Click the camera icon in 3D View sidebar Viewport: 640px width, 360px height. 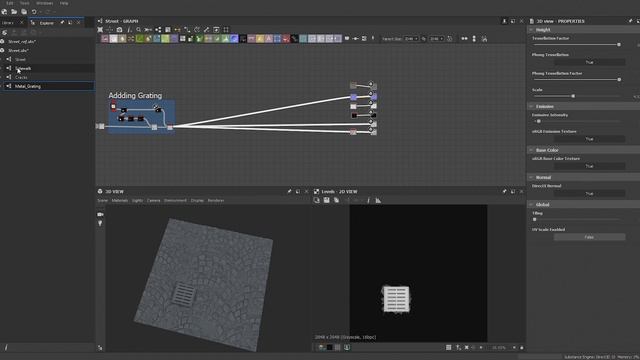(100, 214)
